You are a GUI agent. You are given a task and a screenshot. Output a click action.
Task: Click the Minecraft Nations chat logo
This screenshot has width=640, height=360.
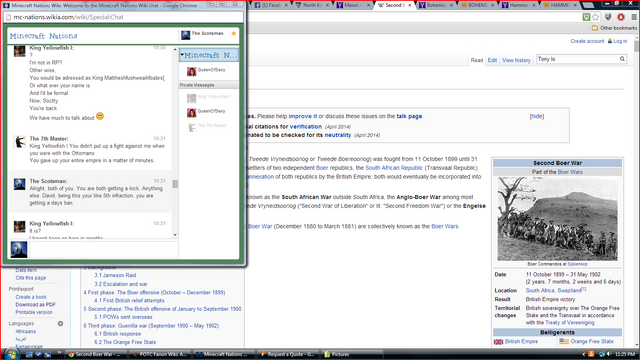click(x=43, y=36)
